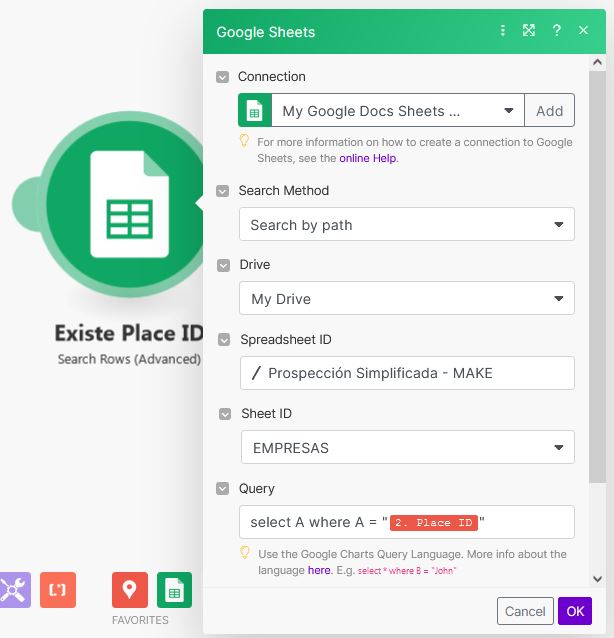Toggle the Query field checkbox
Screen dimensions: 614x638
click(x=223, y=489)
